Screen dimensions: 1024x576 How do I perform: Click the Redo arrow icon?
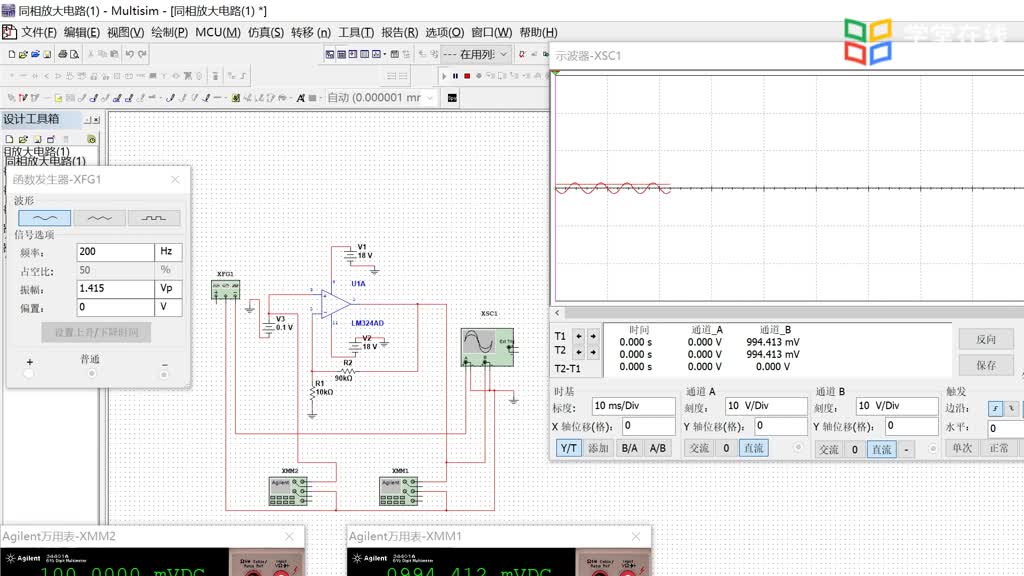pyautogui.click(x=142, y=54)
